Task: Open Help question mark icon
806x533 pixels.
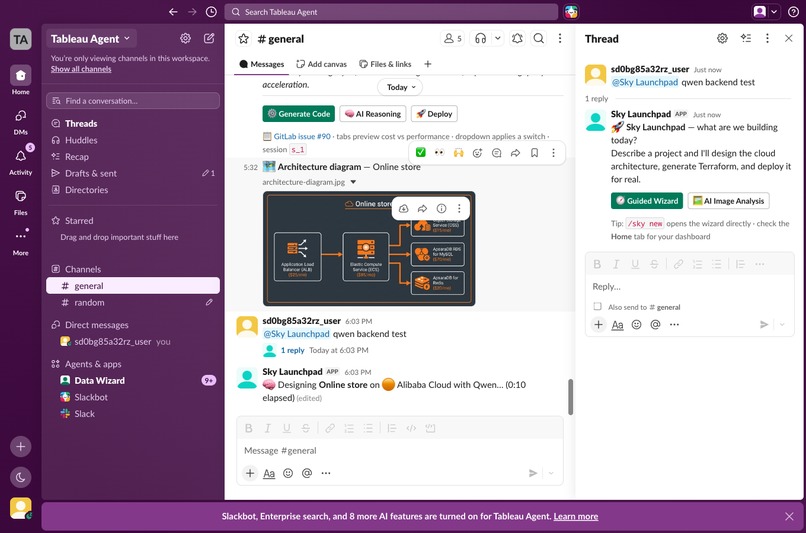Action: point(793,12)
